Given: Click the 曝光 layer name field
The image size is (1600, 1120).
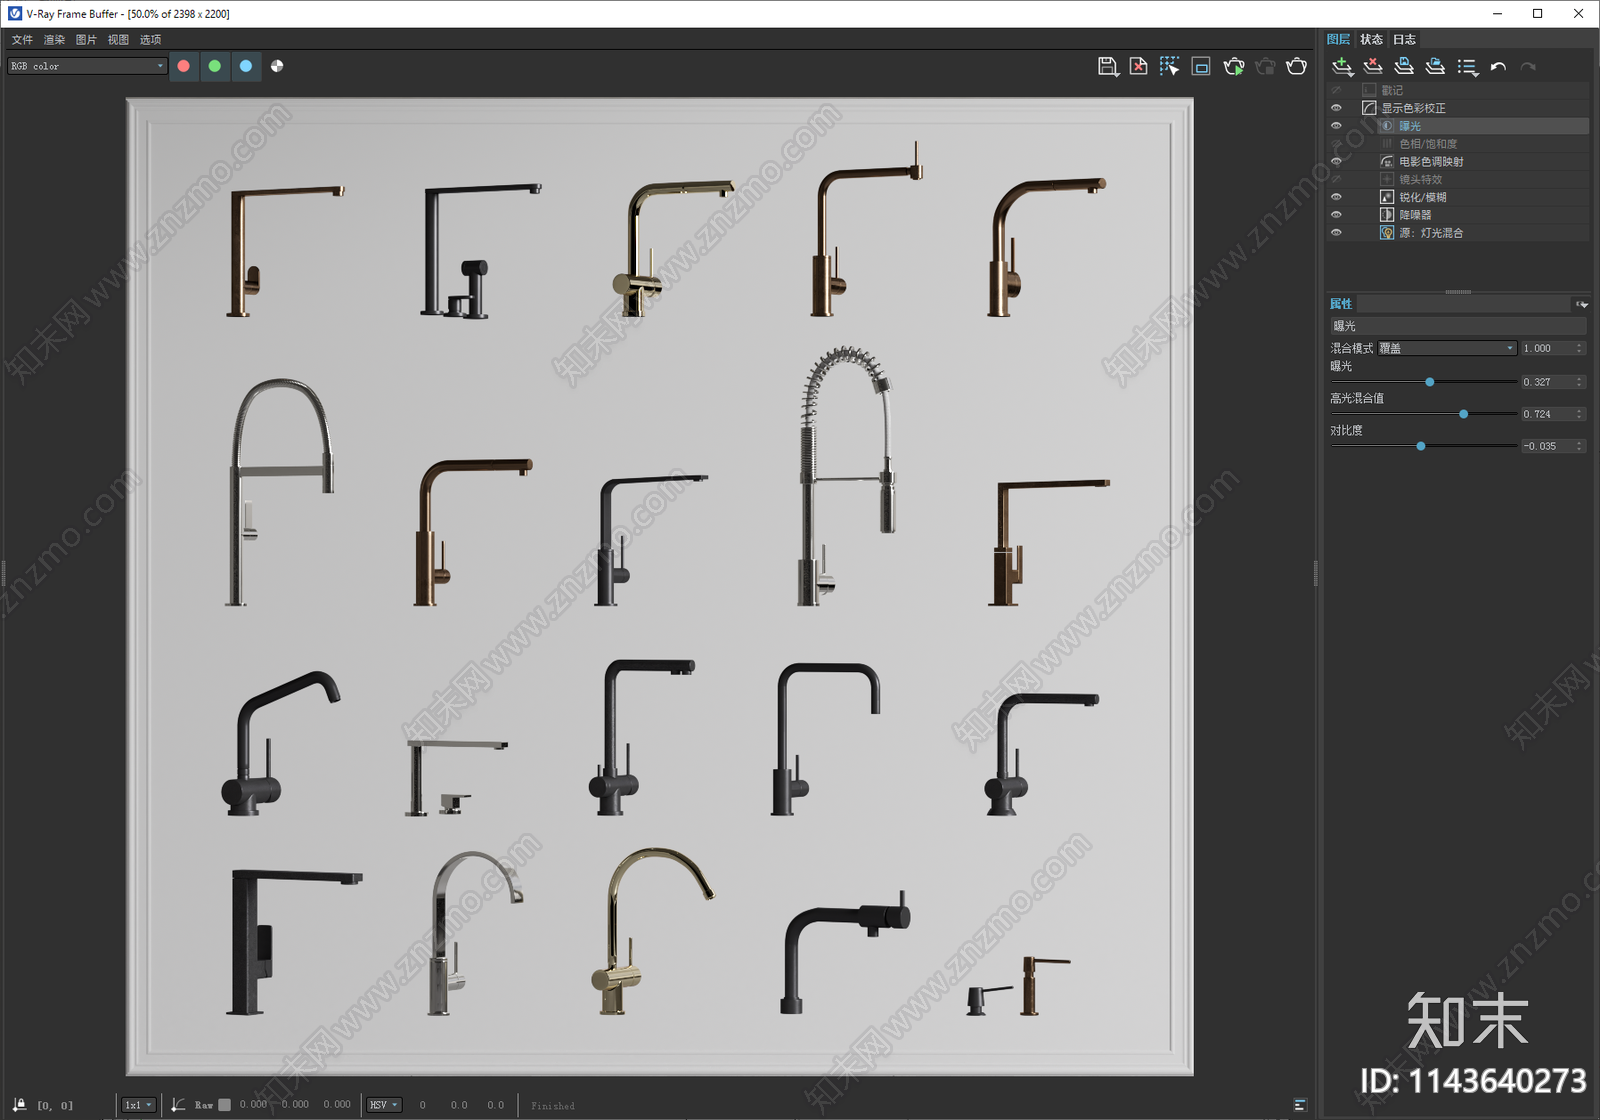Looking at the screenshot, I should pos(1458,326).
